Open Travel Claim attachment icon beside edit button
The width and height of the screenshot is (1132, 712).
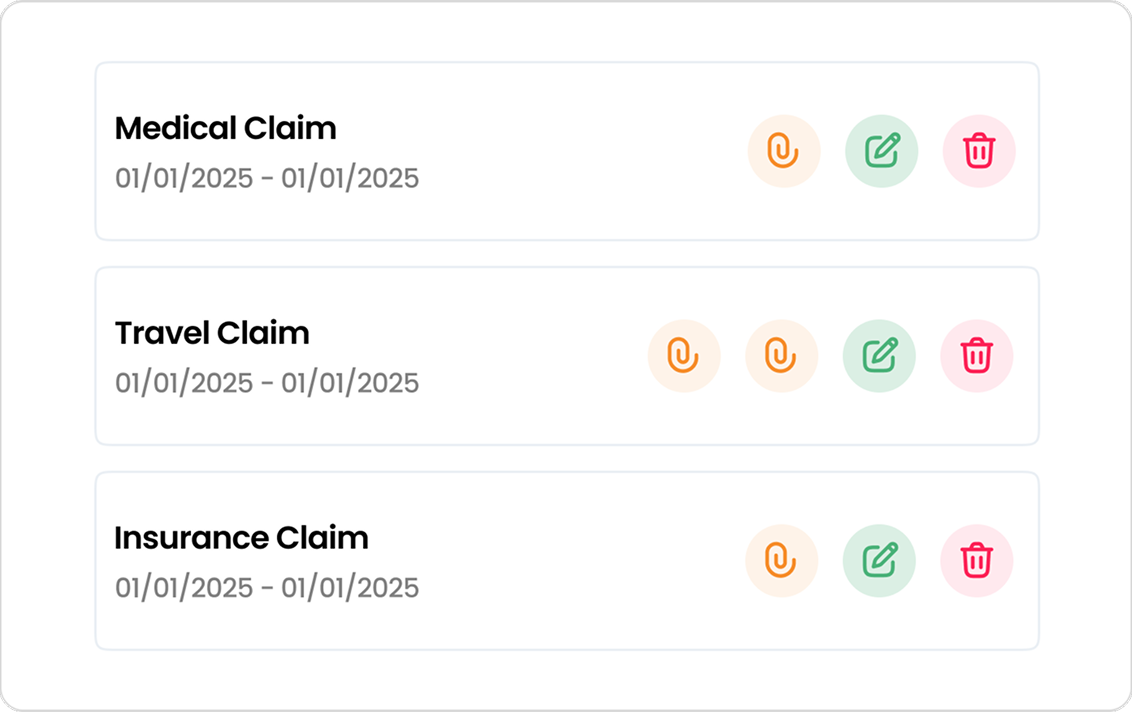(781, 356)
